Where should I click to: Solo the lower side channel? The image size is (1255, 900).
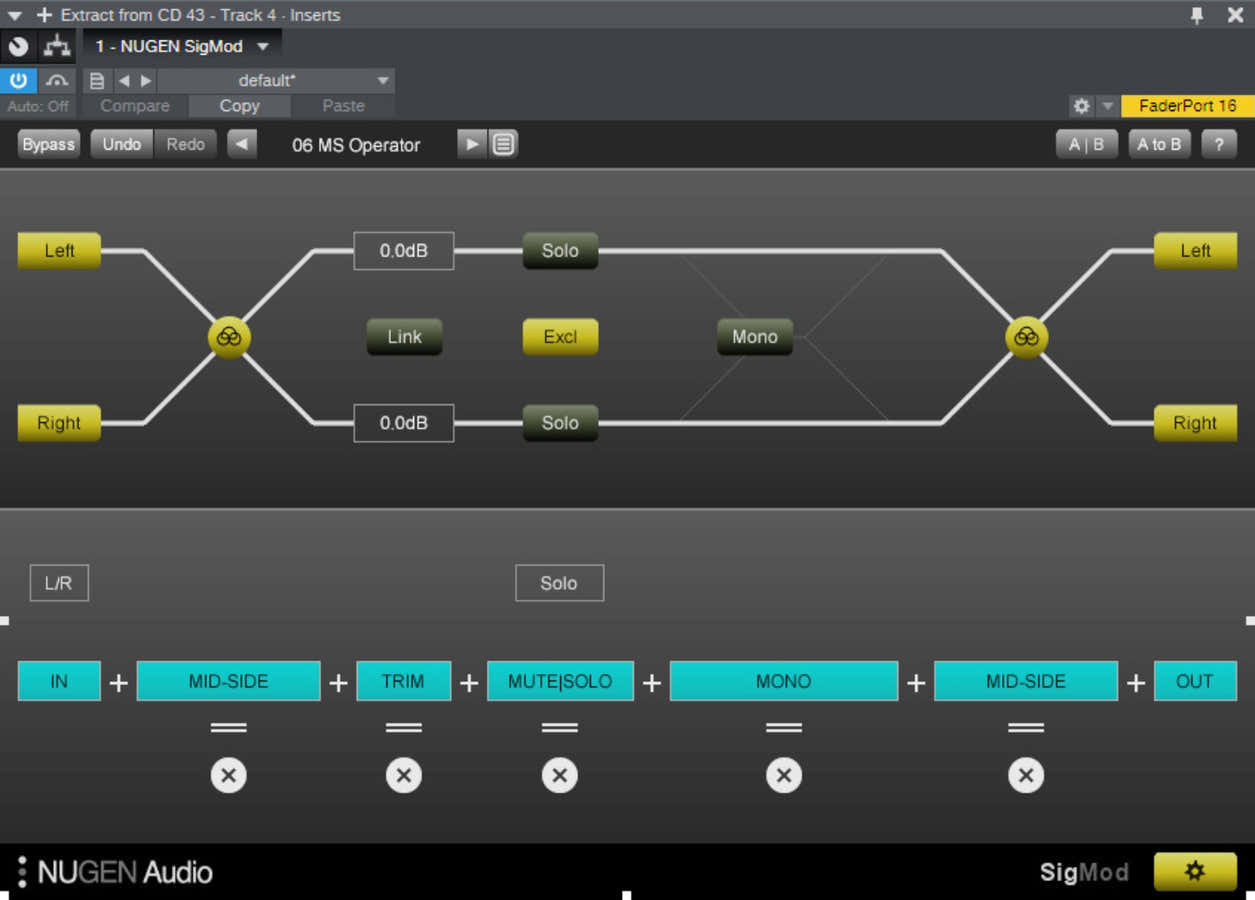(560, 423)
